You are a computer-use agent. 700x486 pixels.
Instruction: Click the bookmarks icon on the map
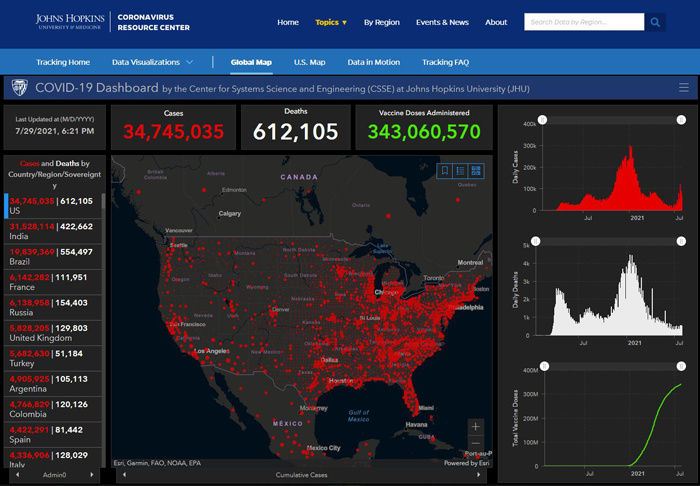(445, 170)
